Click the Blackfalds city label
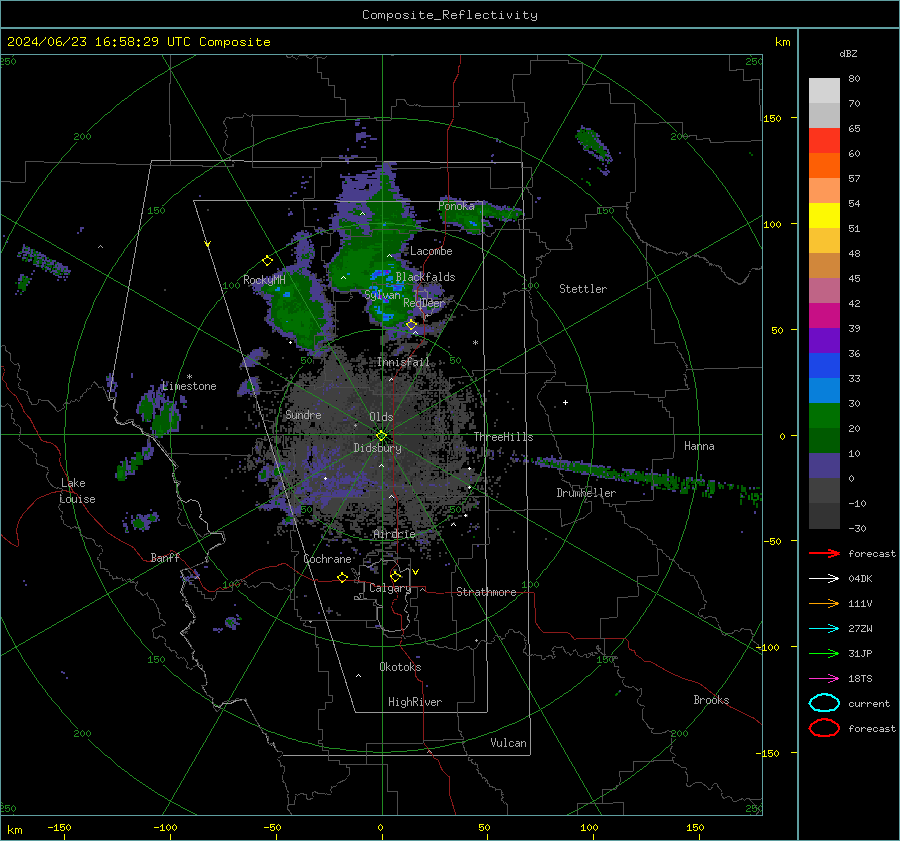Viewport: 900px width, 841px height. (425, 277)
